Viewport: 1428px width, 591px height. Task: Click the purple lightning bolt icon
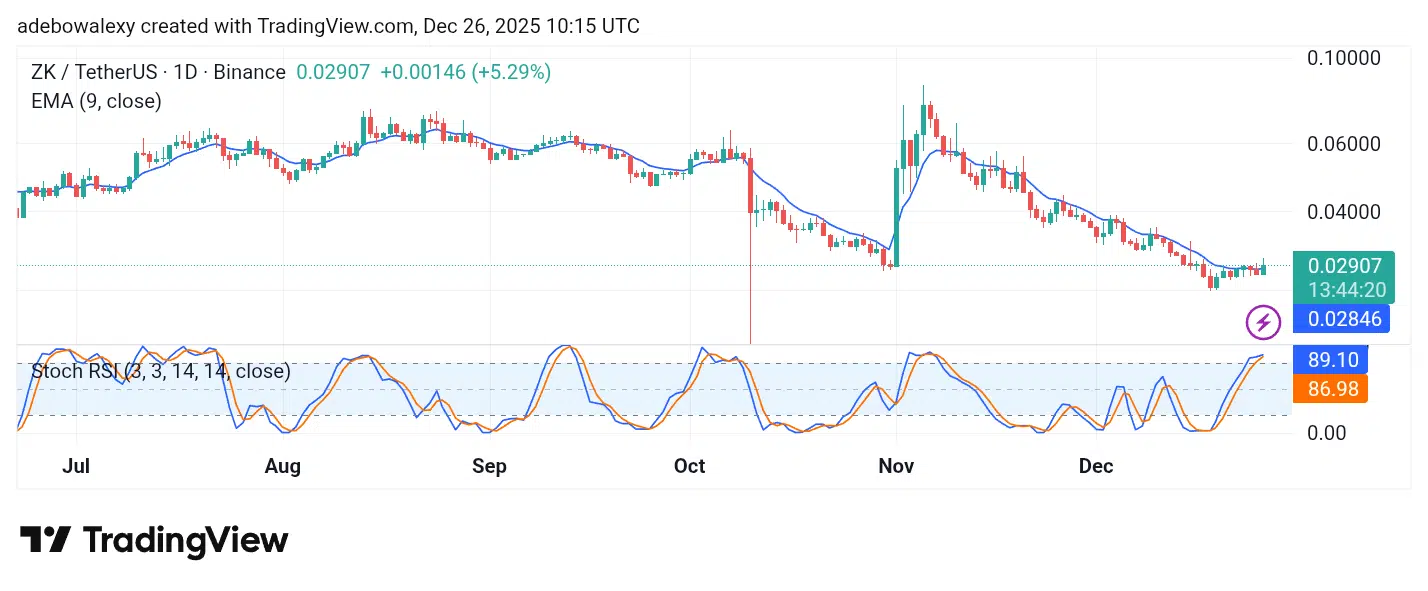[x=1263, y=322]
